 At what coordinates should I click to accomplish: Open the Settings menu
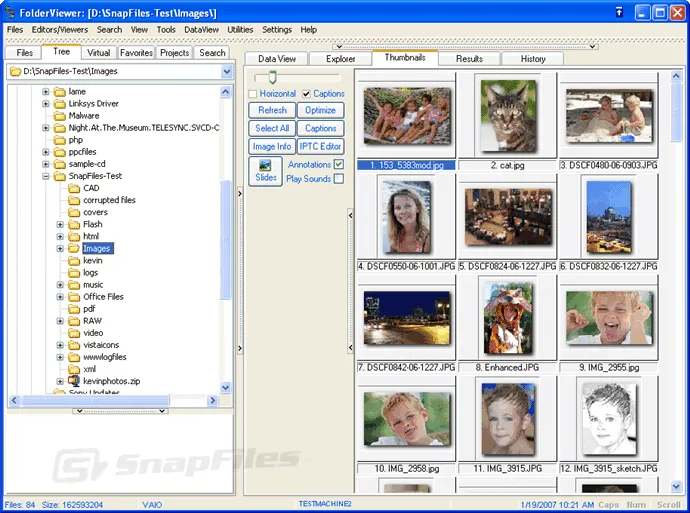click(x=277, y=29)
